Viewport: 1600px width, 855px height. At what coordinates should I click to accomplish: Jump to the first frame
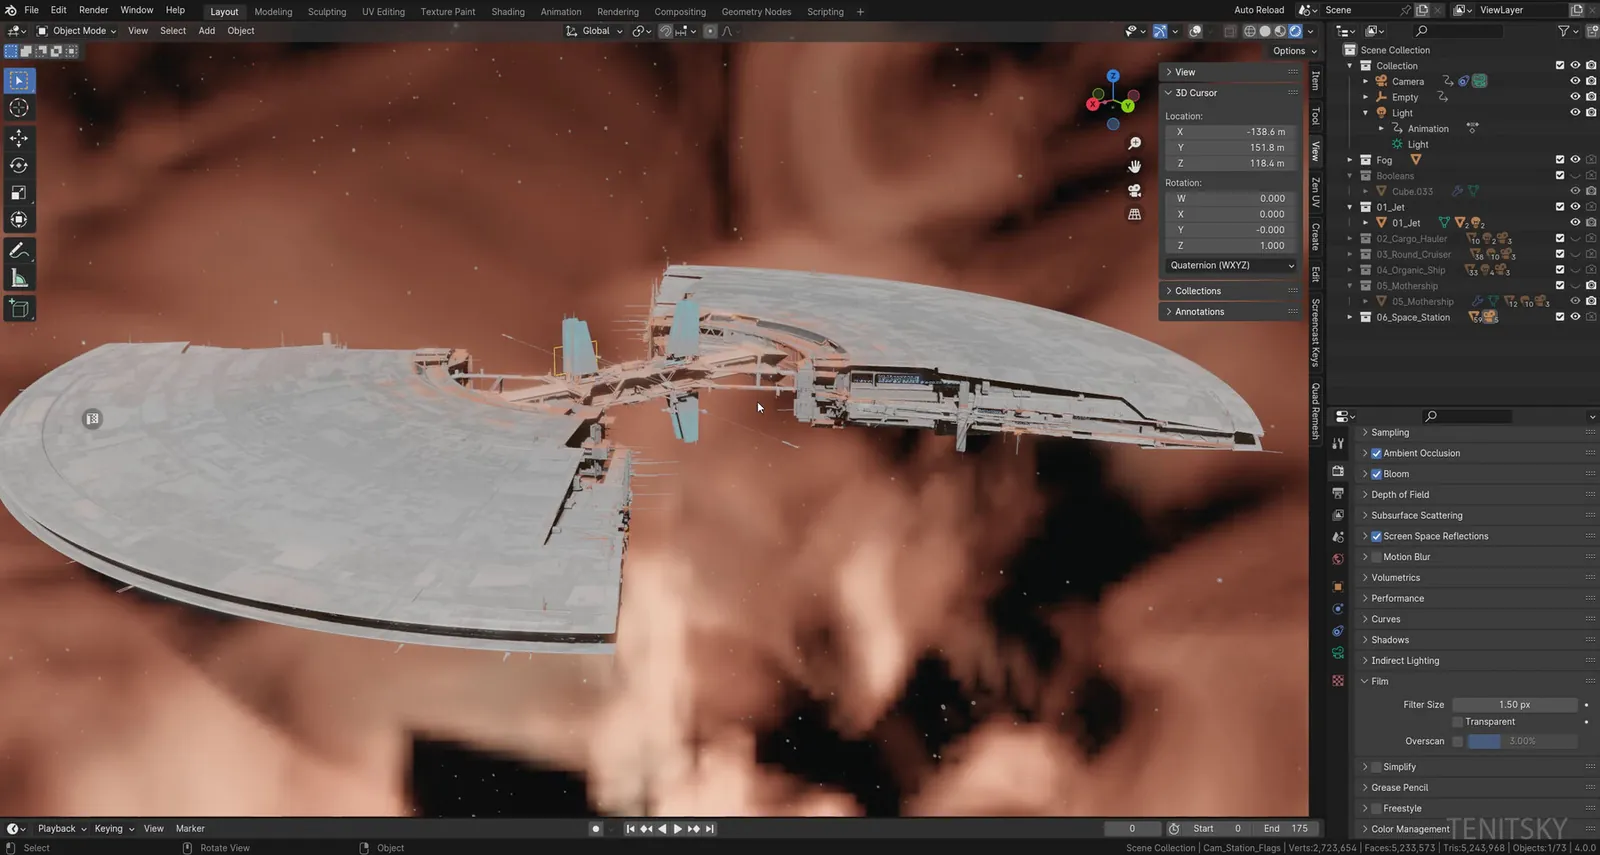630,828
